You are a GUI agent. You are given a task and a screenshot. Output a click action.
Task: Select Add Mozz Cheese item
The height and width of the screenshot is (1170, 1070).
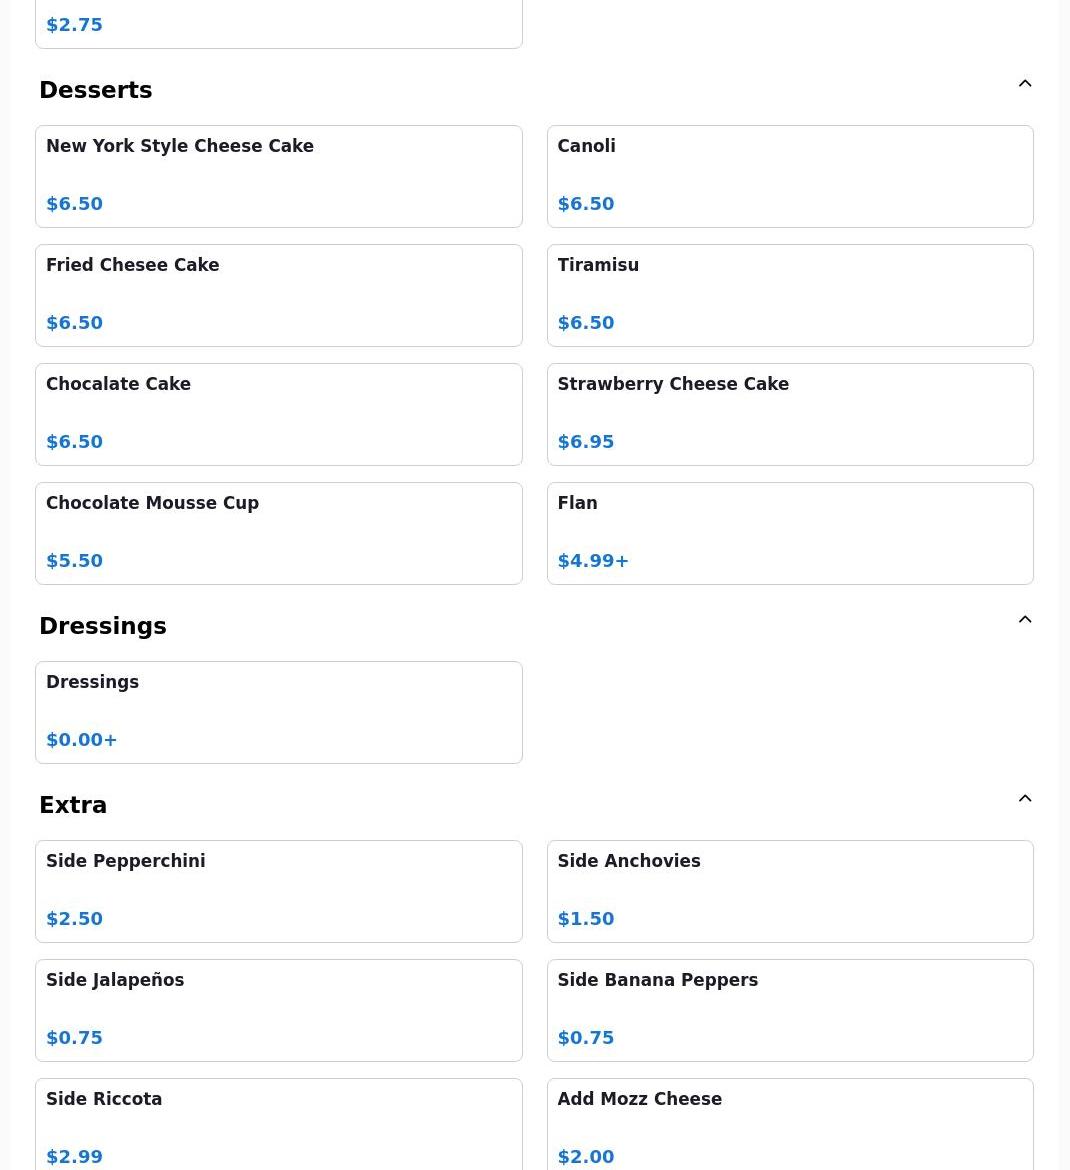pos(790,1124)
